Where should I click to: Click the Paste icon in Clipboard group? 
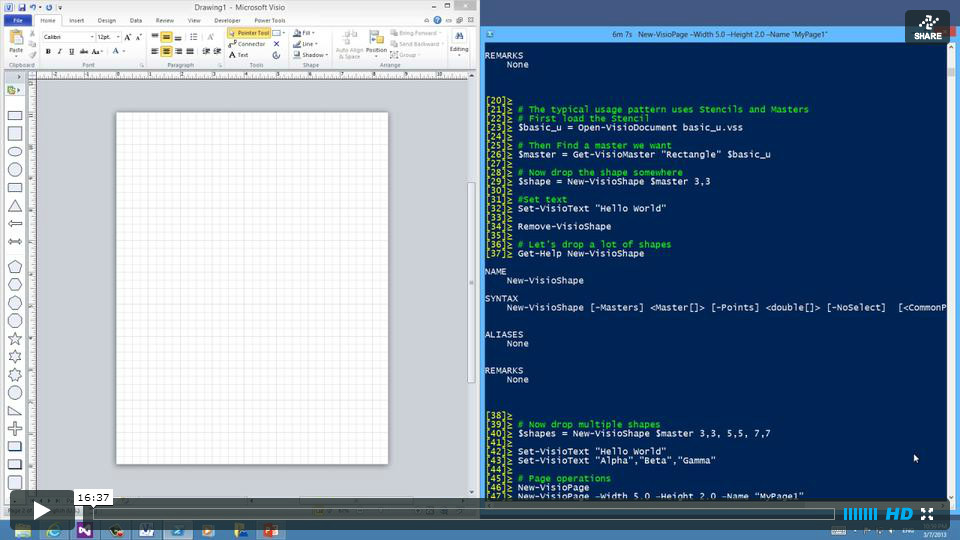click(x=16, y=40)
